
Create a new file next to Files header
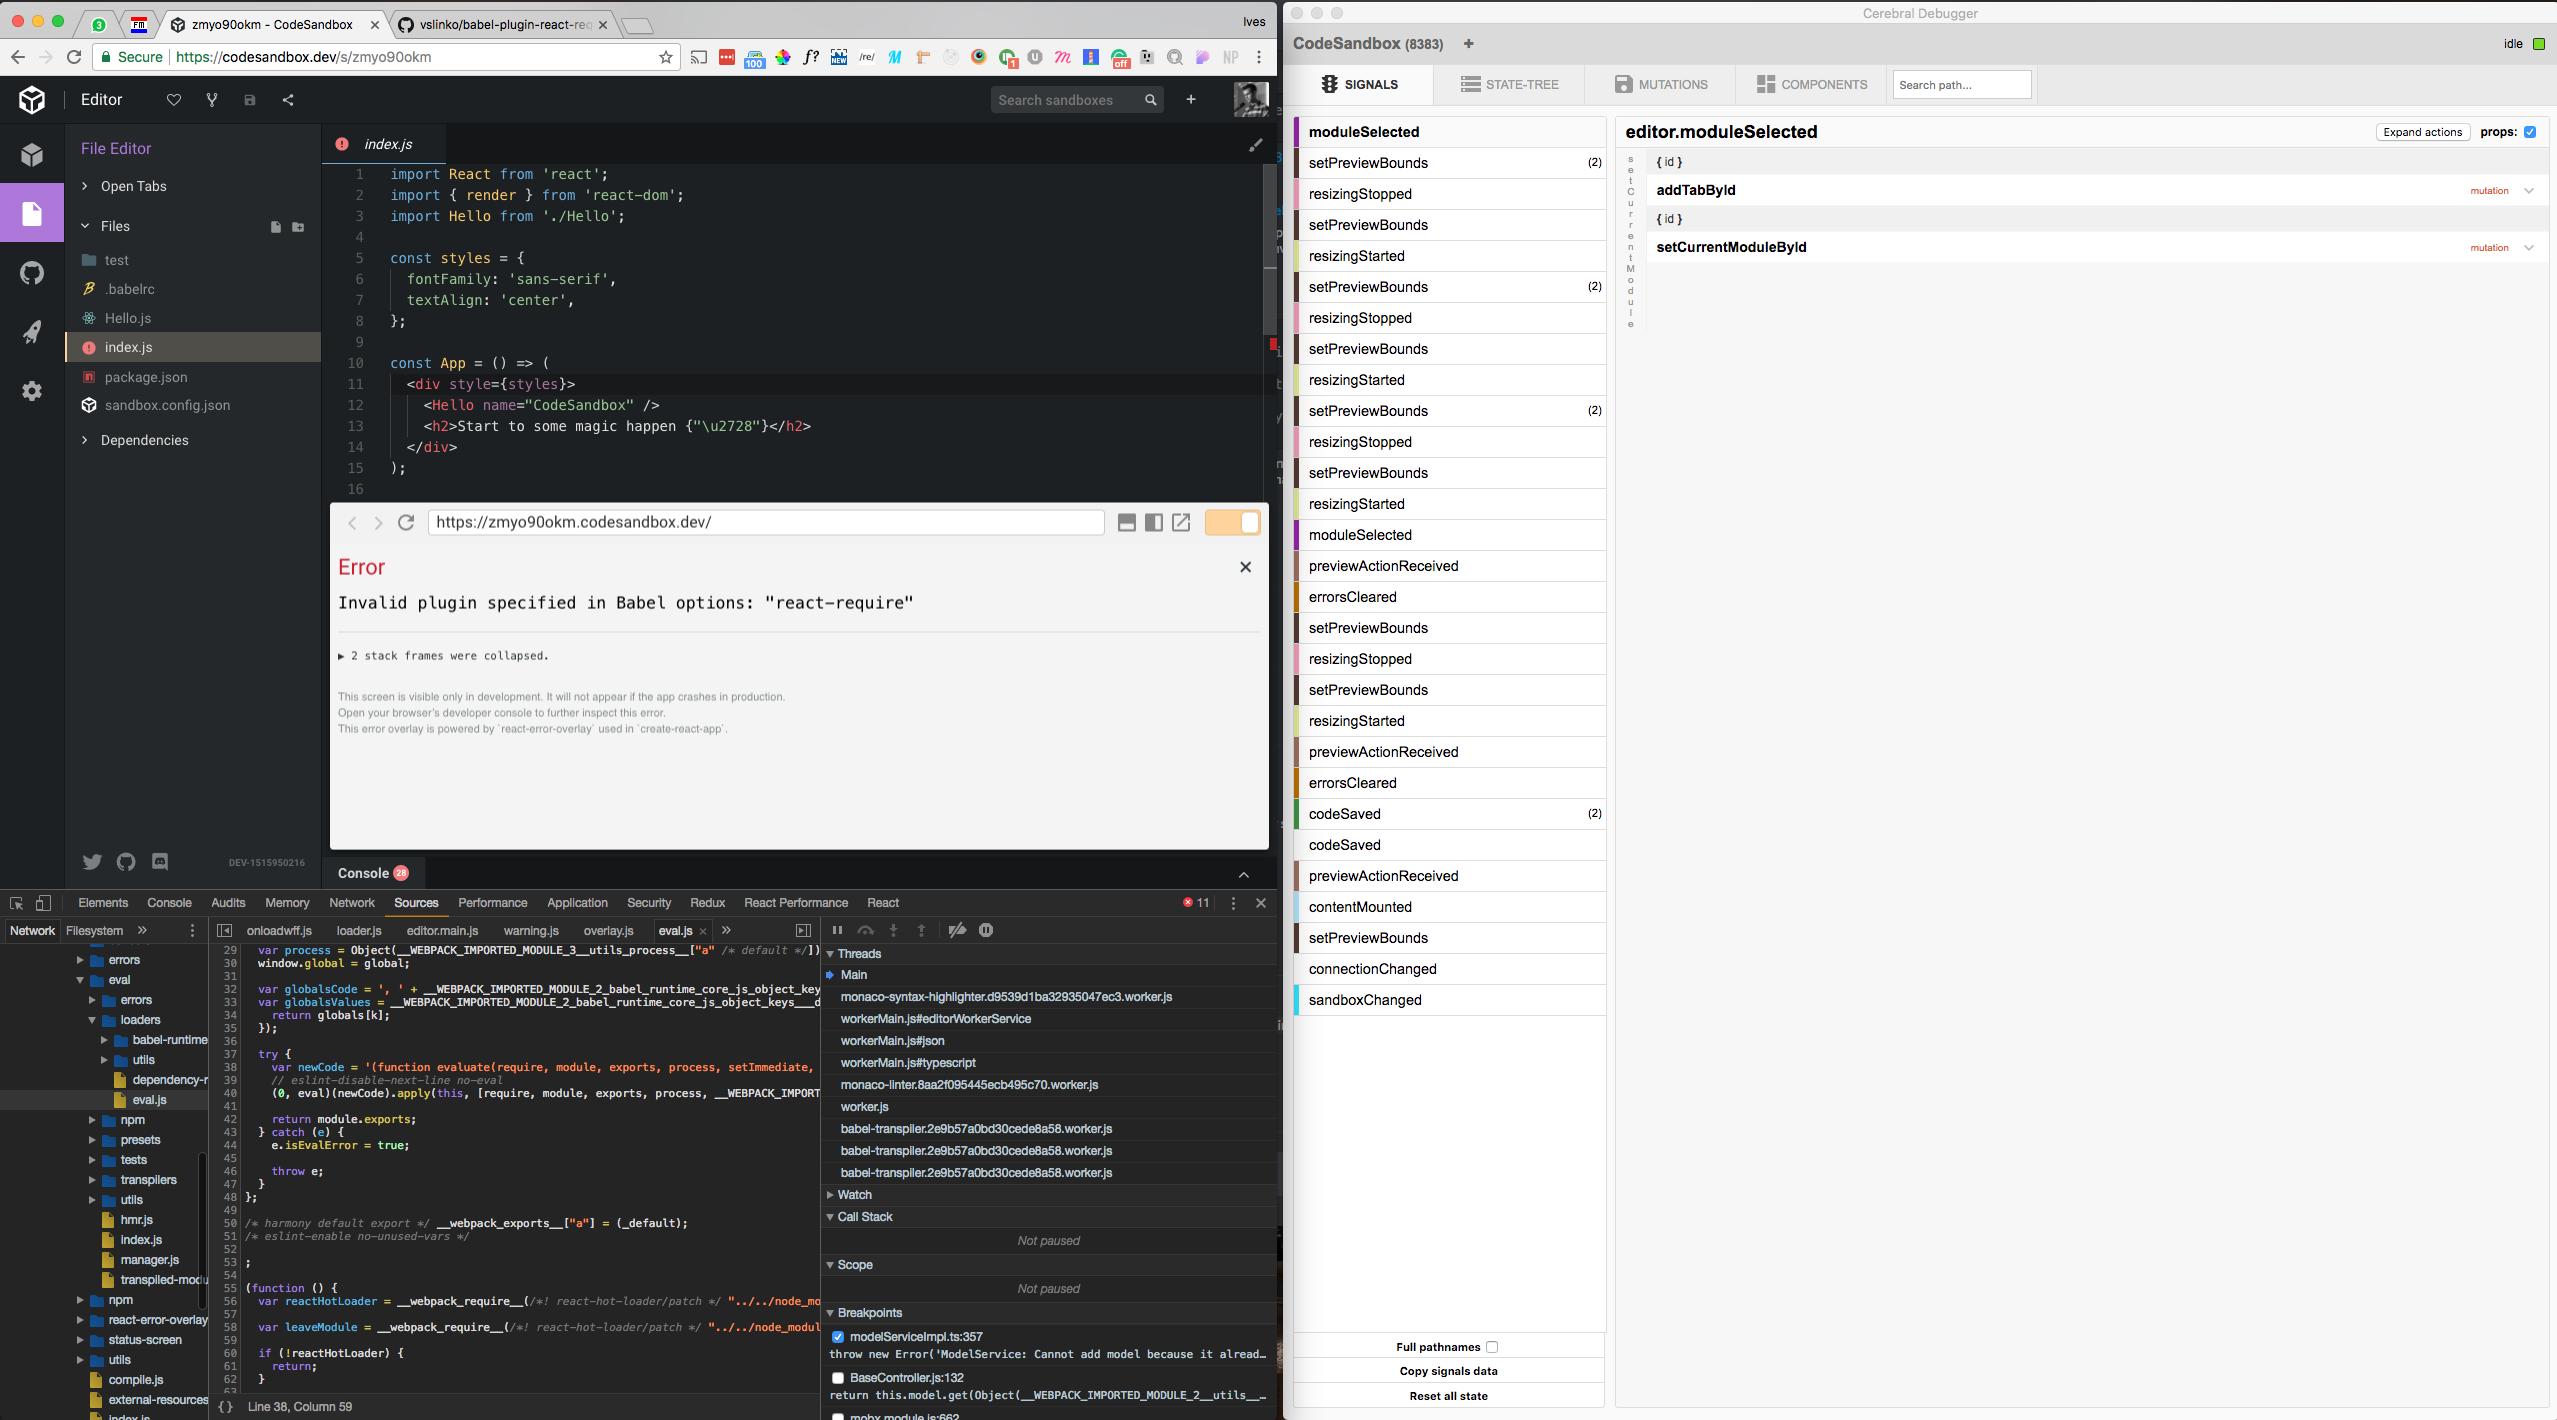pos(276,227)
